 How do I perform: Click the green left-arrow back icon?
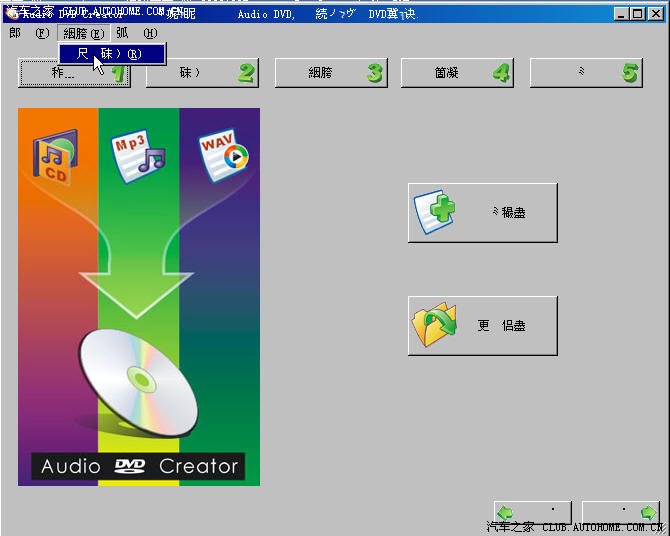pos(506,513)
